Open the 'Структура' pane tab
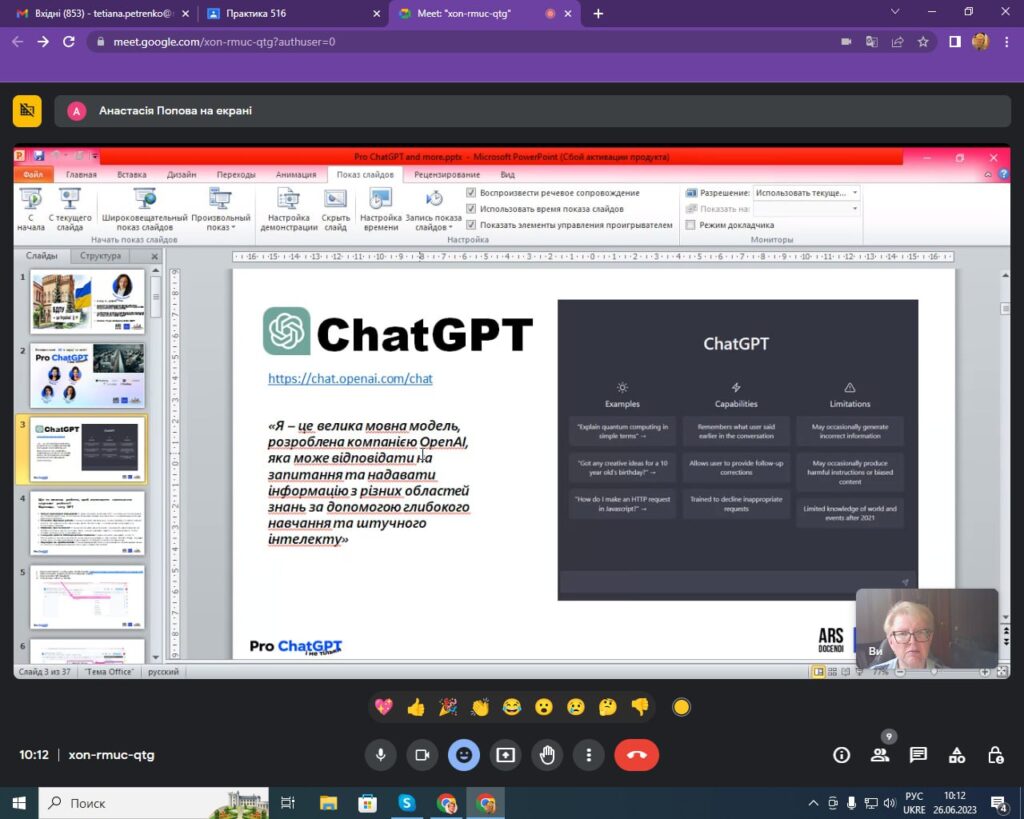The width and height of the screenshot is (1024, 819). [100, 256]
